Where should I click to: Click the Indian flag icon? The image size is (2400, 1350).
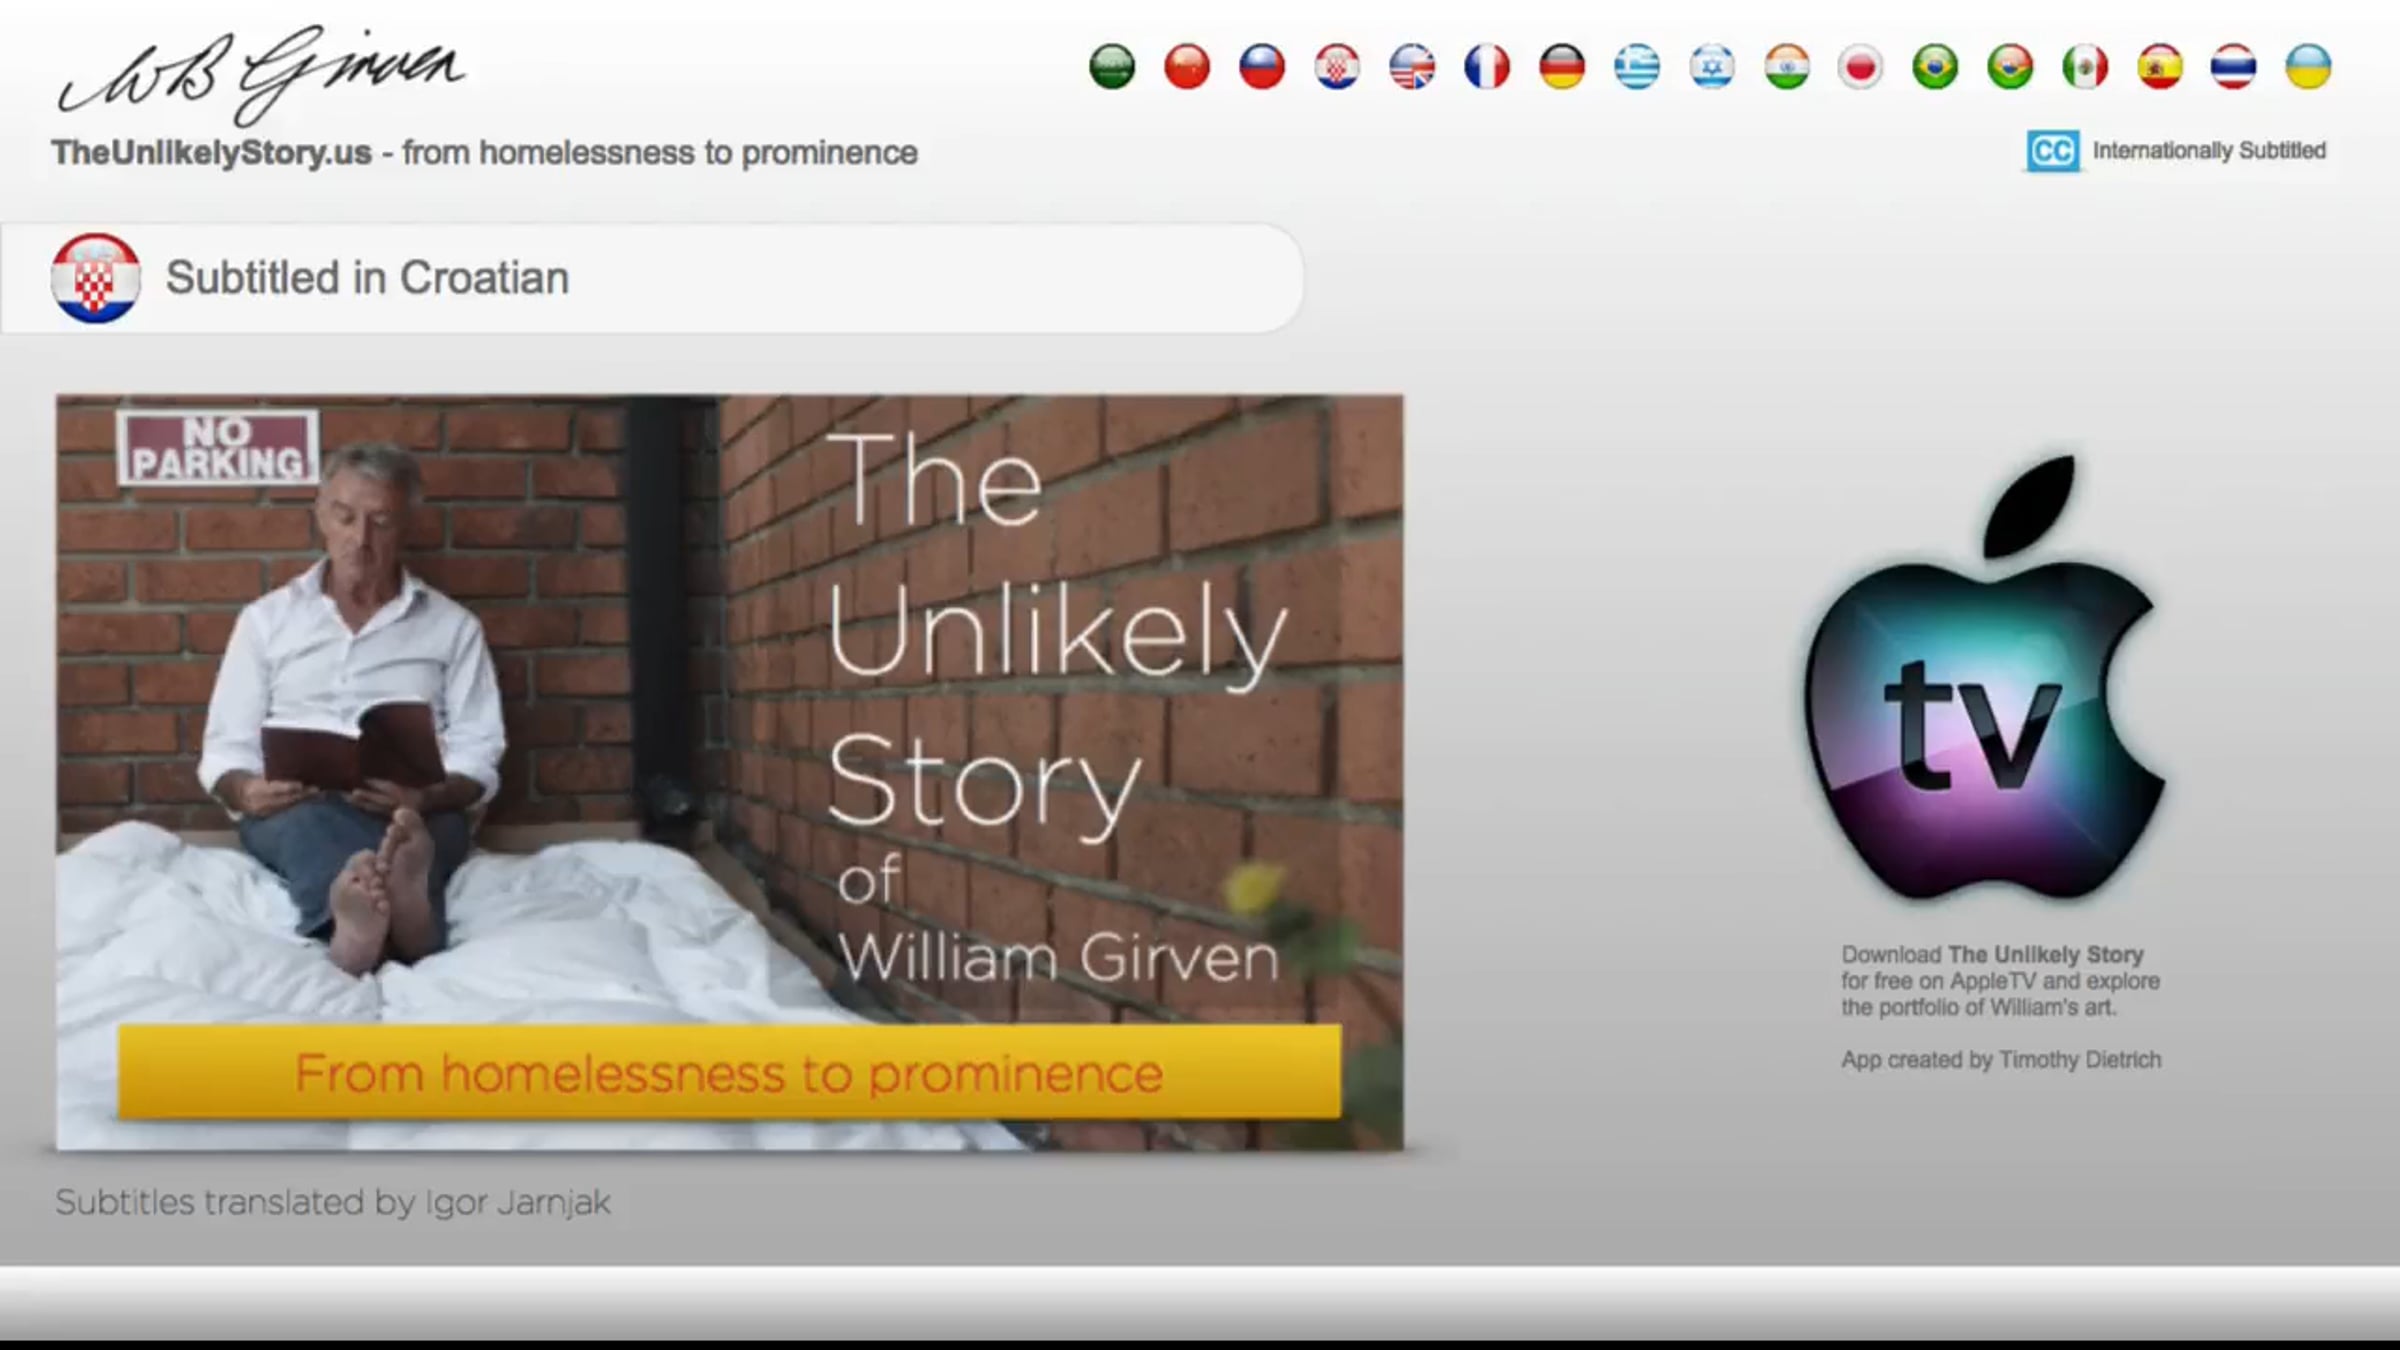pyautogui.click(x=1787, y=67)
